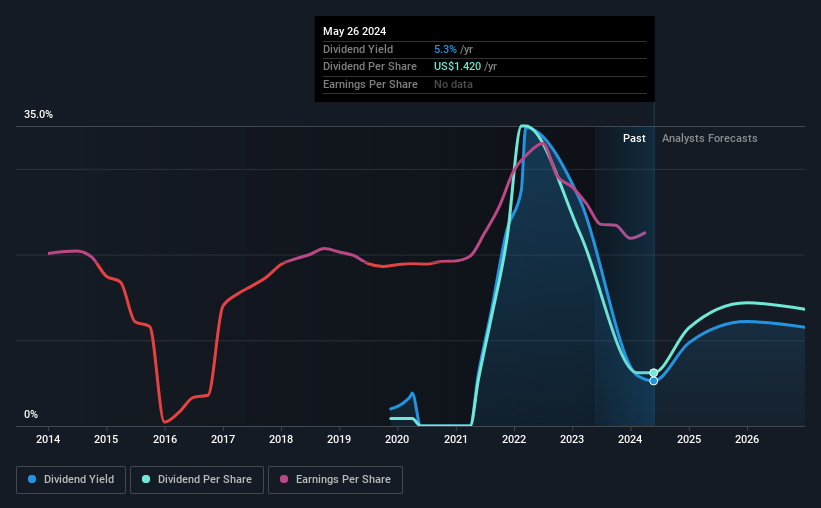Select the 2016 x-axis label
821x508 pixels.
[x=164, y=439]
